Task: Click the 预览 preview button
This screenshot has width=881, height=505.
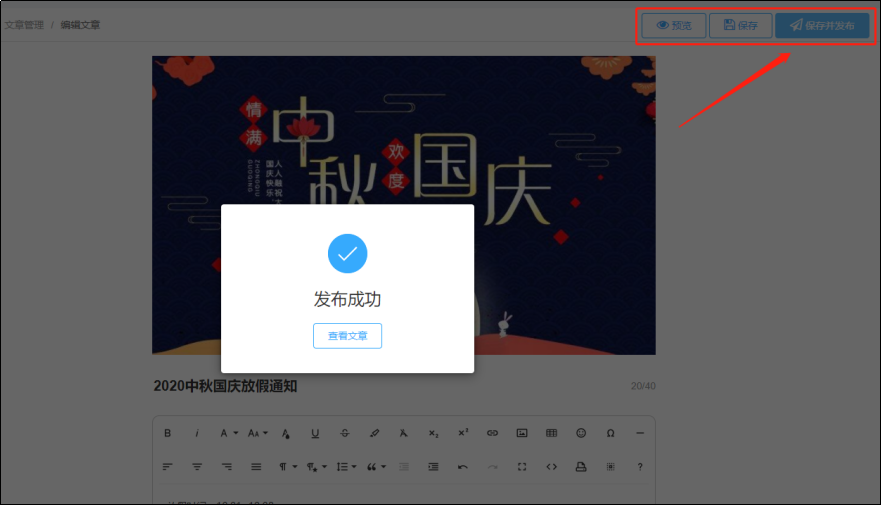Action: (x=674, y=25)
